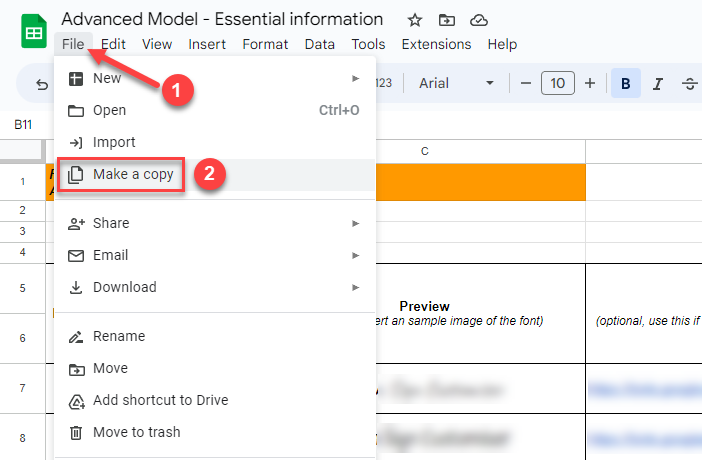The image size is (702, 460).
Task: Click Move to trash option
Action: 136,432
